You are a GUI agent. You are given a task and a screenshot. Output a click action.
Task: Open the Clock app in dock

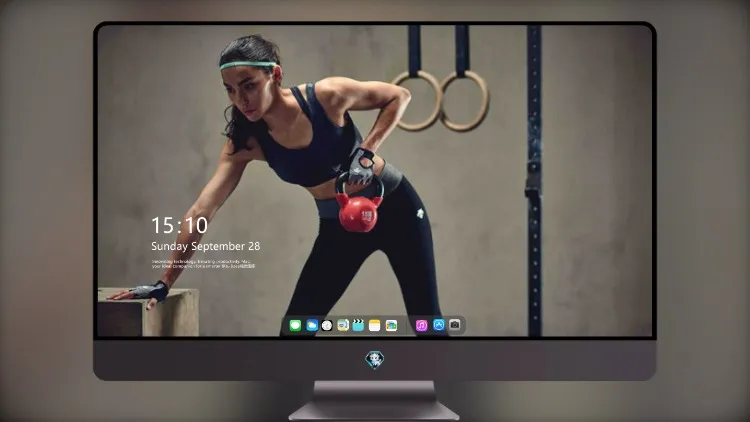click(327, 326)
